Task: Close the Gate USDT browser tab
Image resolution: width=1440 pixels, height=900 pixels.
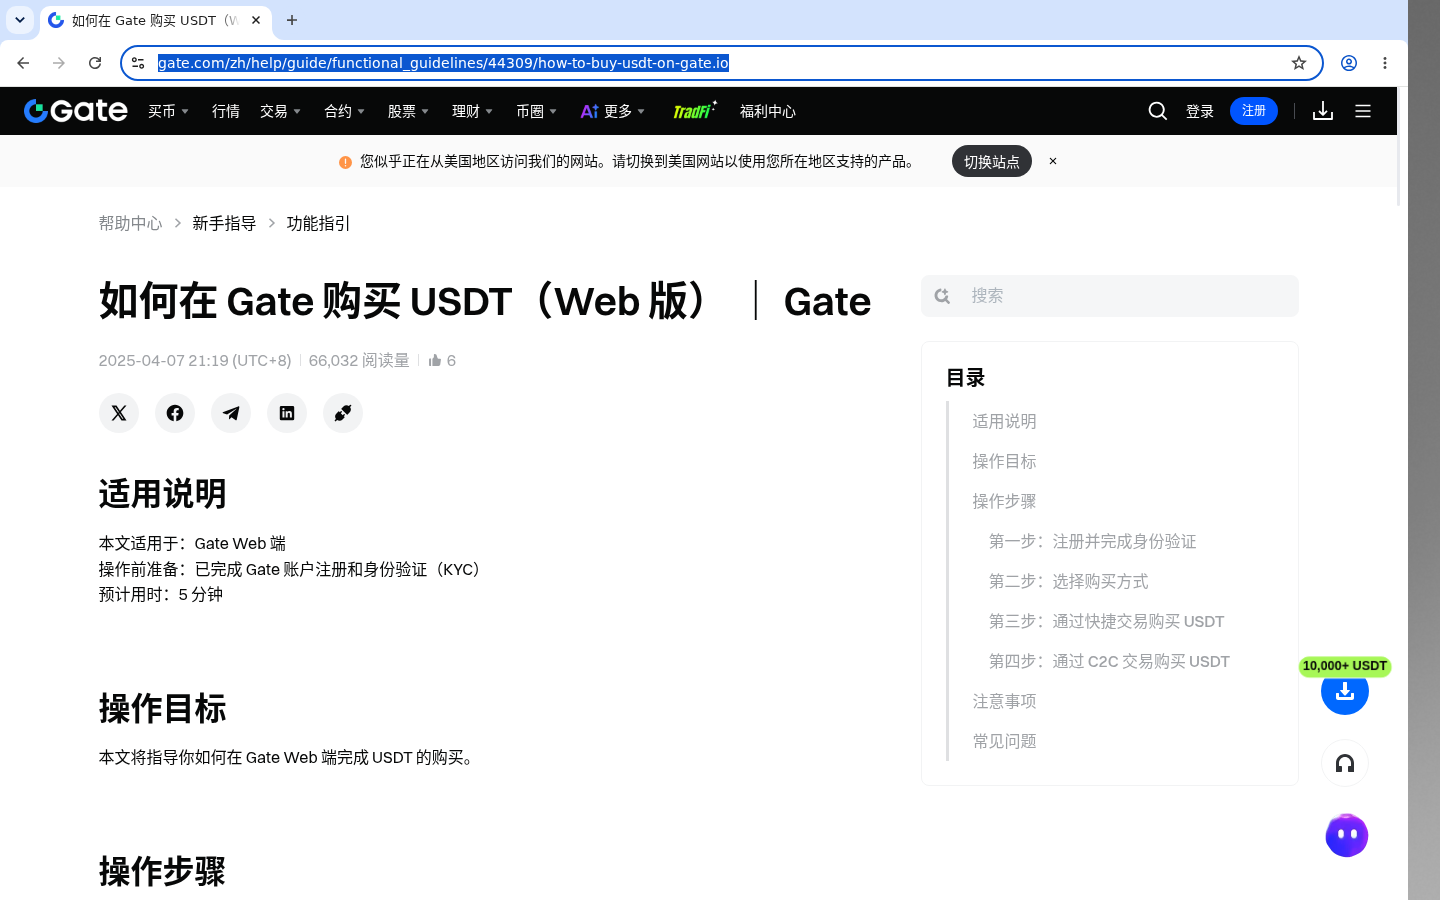Action: point(256,20)
